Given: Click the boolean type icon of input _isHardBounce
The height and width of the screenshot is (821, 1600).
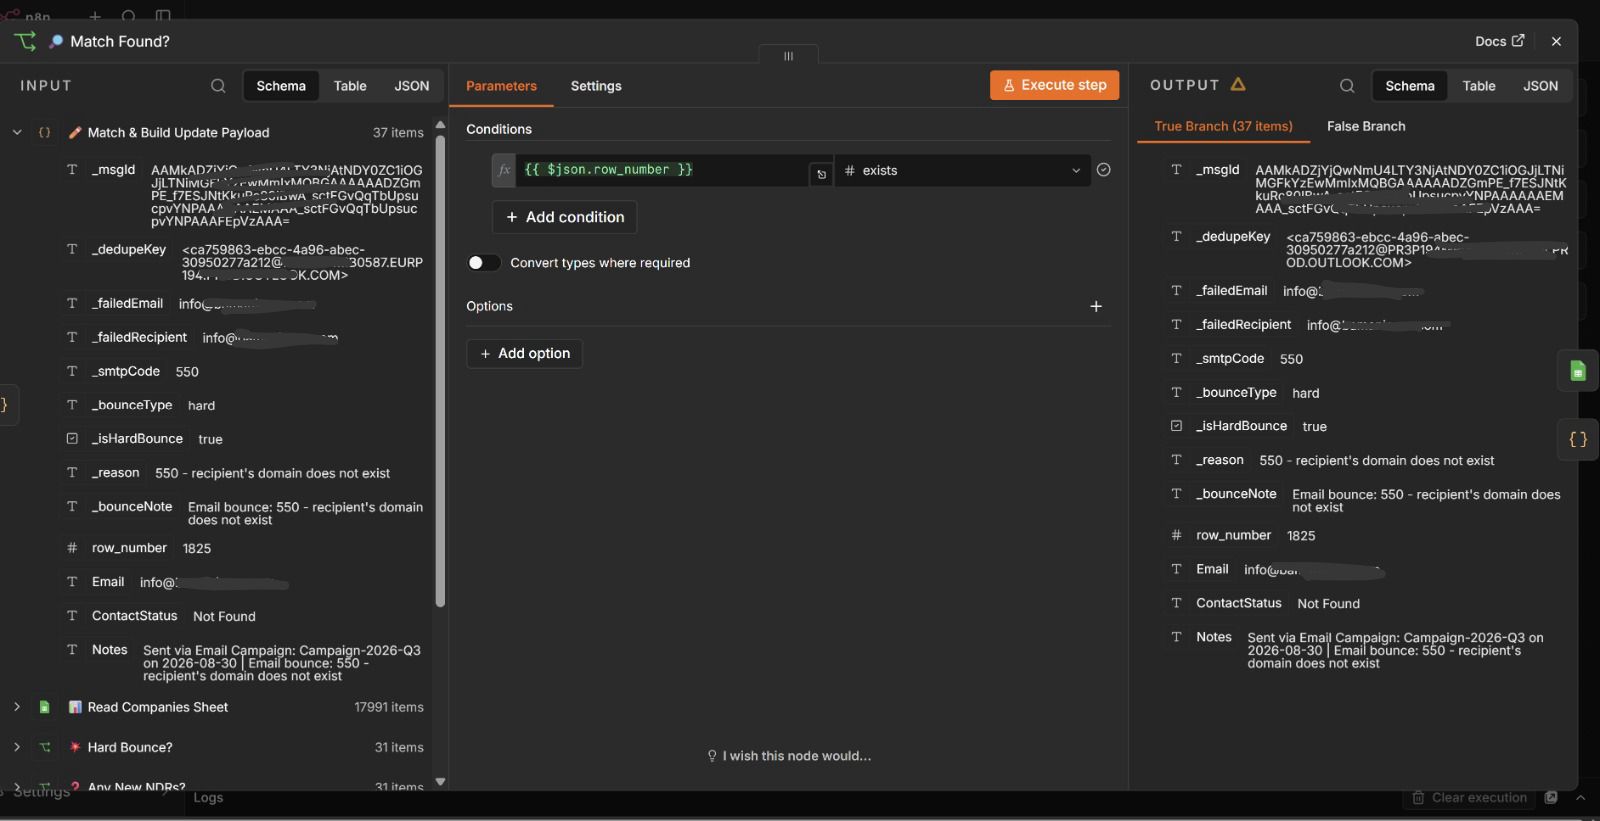Looking at the screenshot, I should (x=72, y=439).
